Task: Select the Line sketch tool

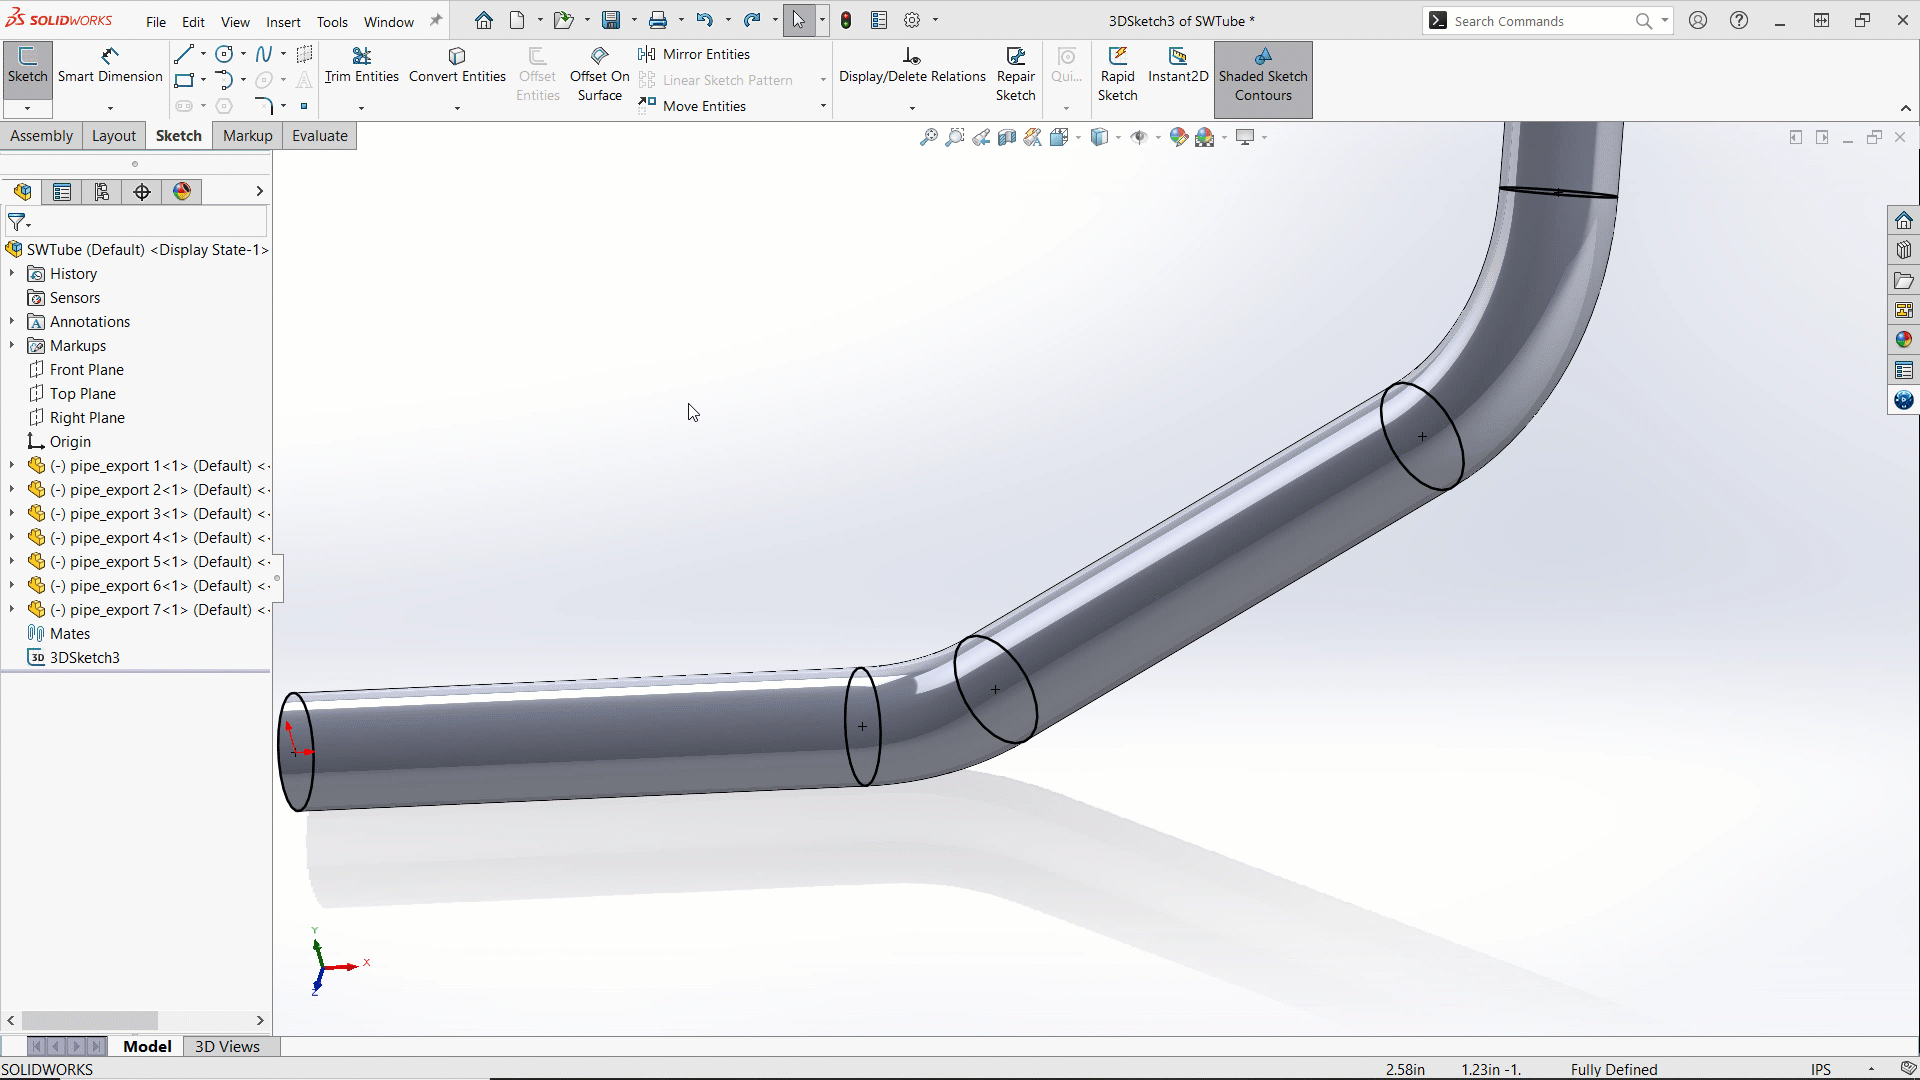Action: pos(184,54)
